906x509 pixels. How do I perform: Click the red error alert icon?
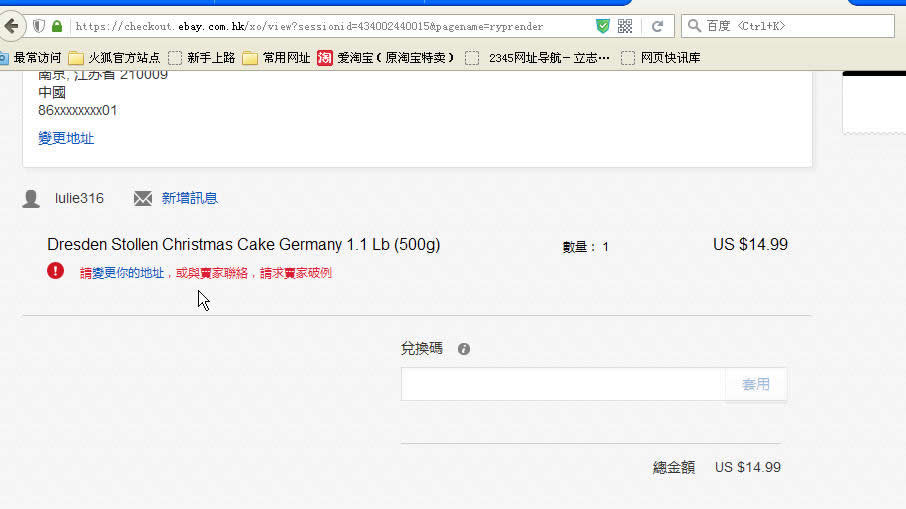(55, 270)
